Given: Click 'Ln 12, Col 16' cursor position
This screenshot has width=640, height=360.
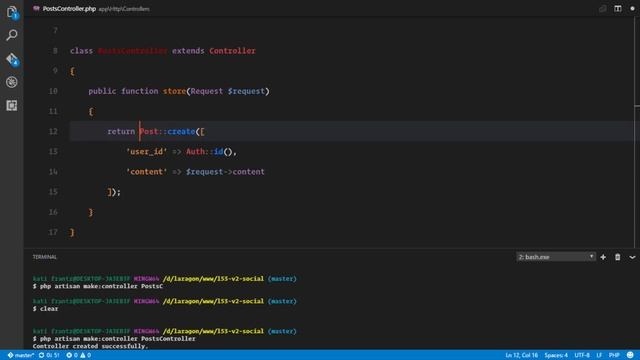Looking at the screenshot, I should tap(521, 355).
